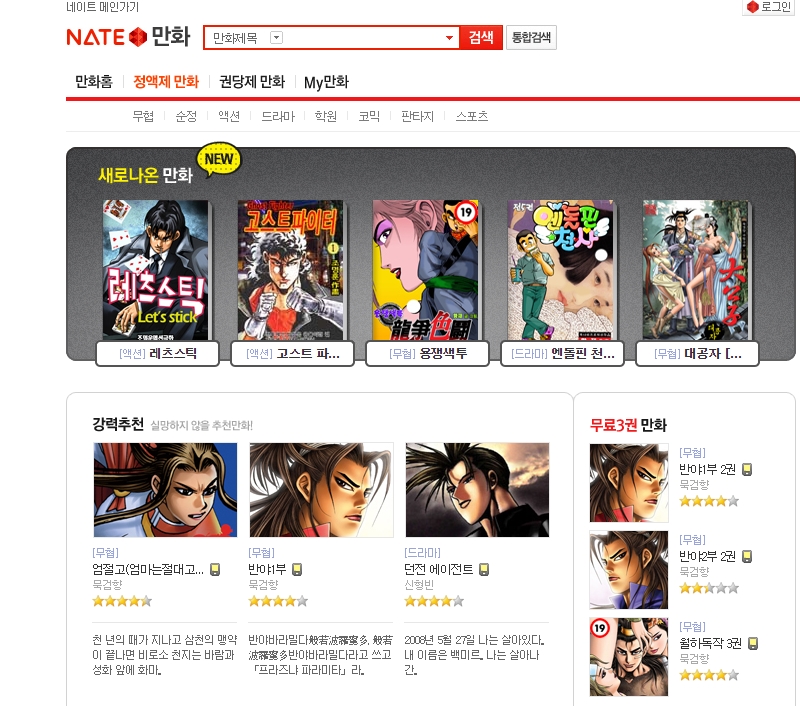Open the 엔돌핀 천사 book cover
This screenshot has width=800, height=706.
pos(561,270)
